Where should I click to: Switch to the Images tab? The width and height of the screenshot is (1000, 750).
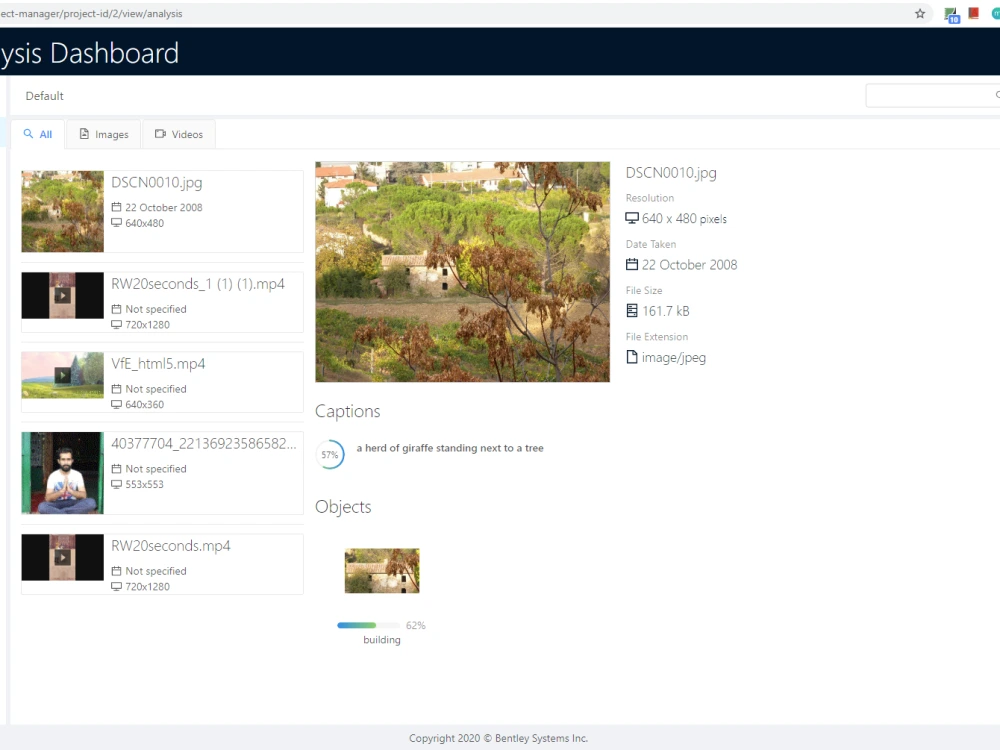104,133
